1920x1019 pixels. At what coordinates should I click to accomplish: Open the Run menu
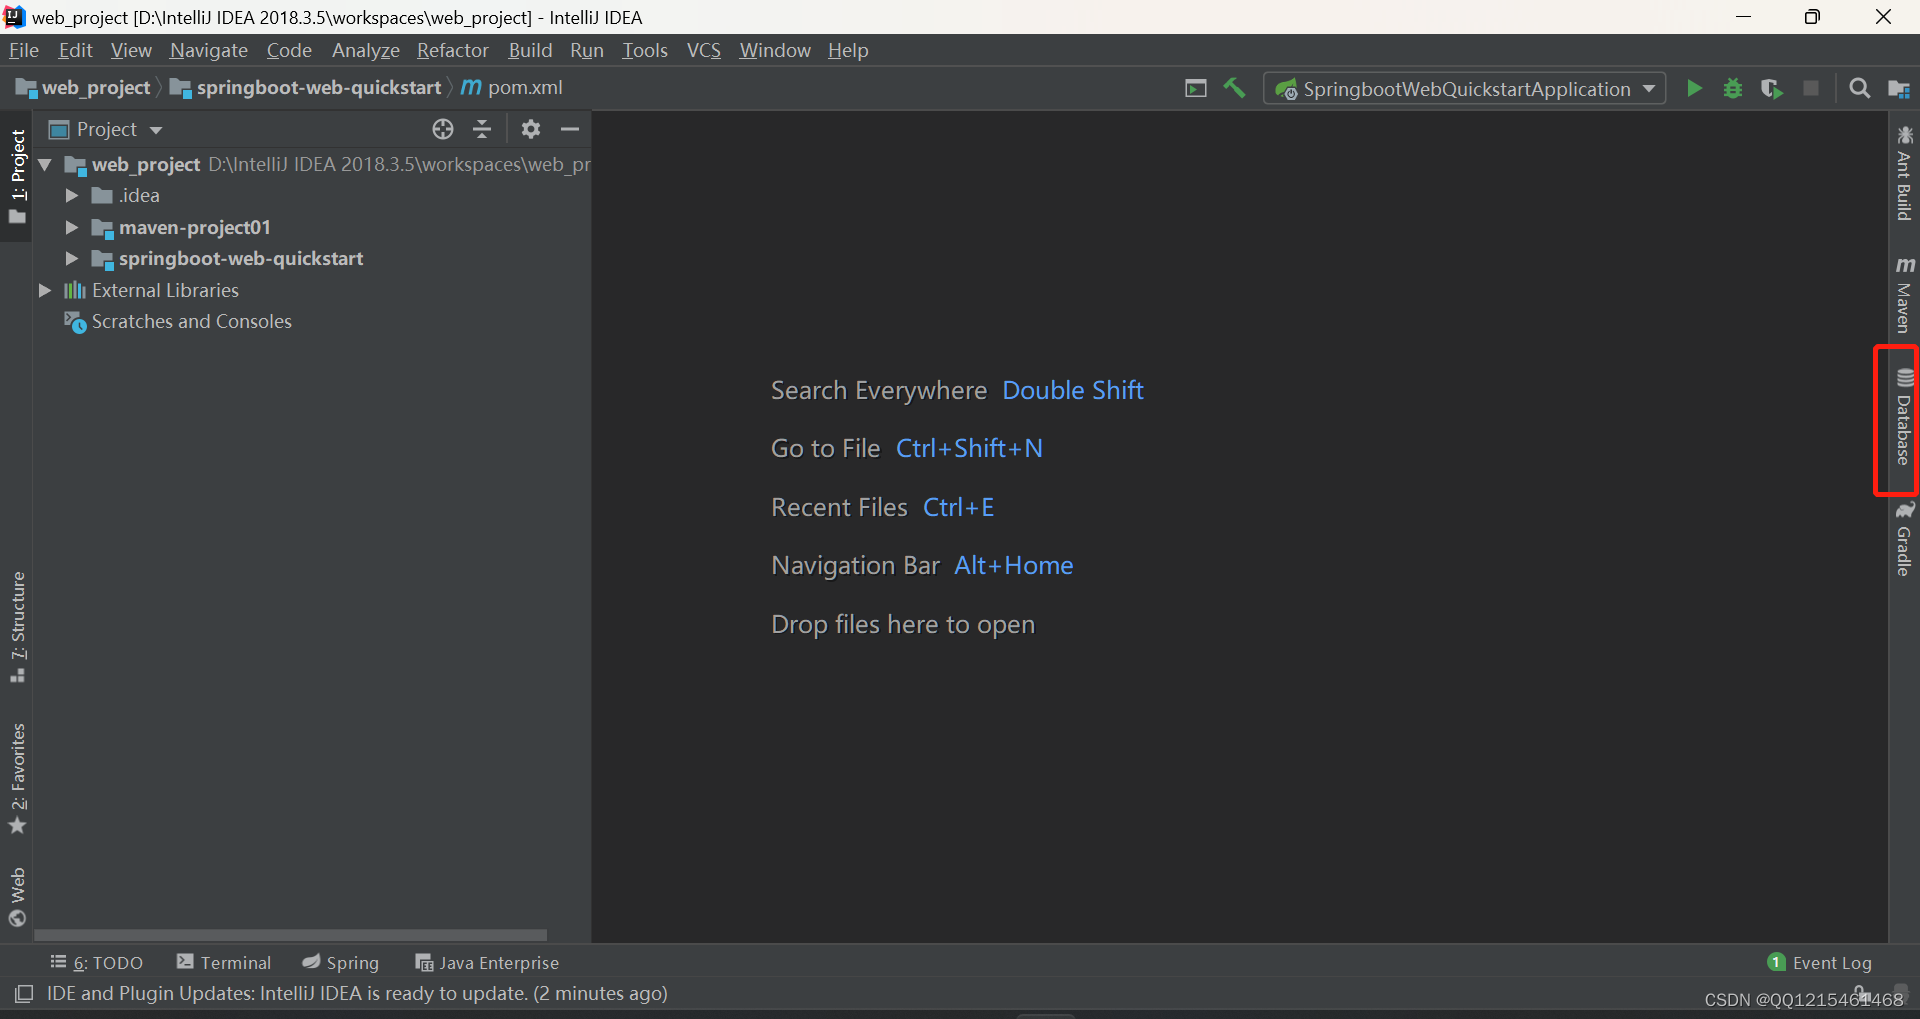tap(587, 50)
